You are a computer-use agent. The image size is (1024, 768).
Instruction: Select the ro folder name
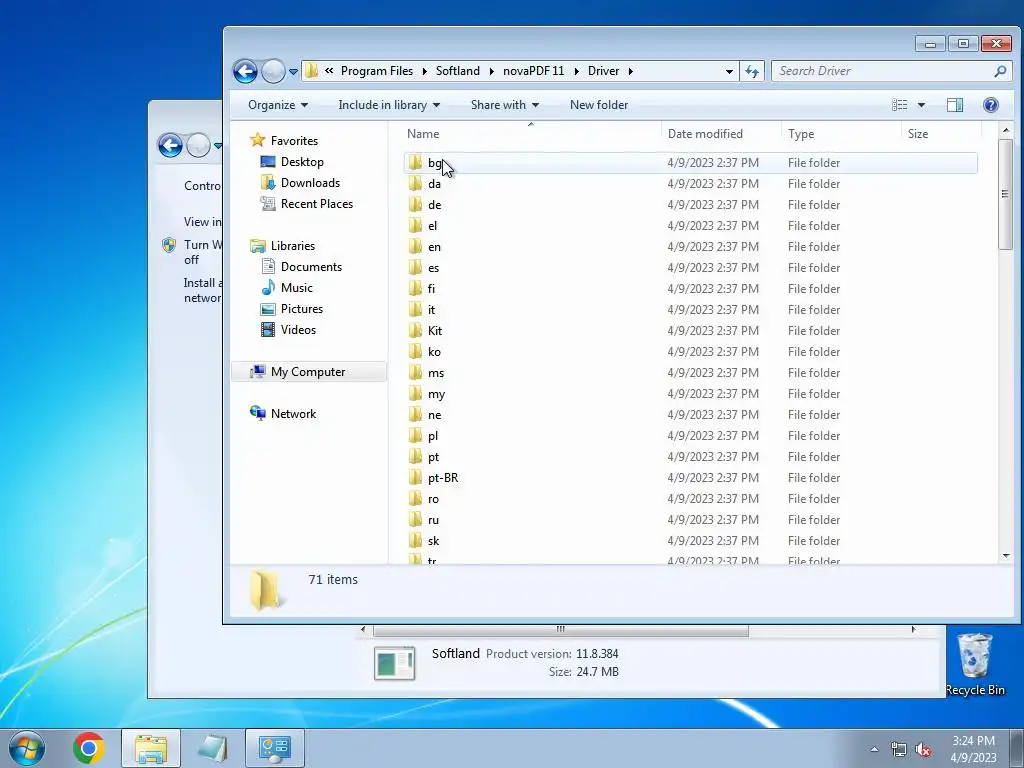pyautogui.click(x=433, y=499)
